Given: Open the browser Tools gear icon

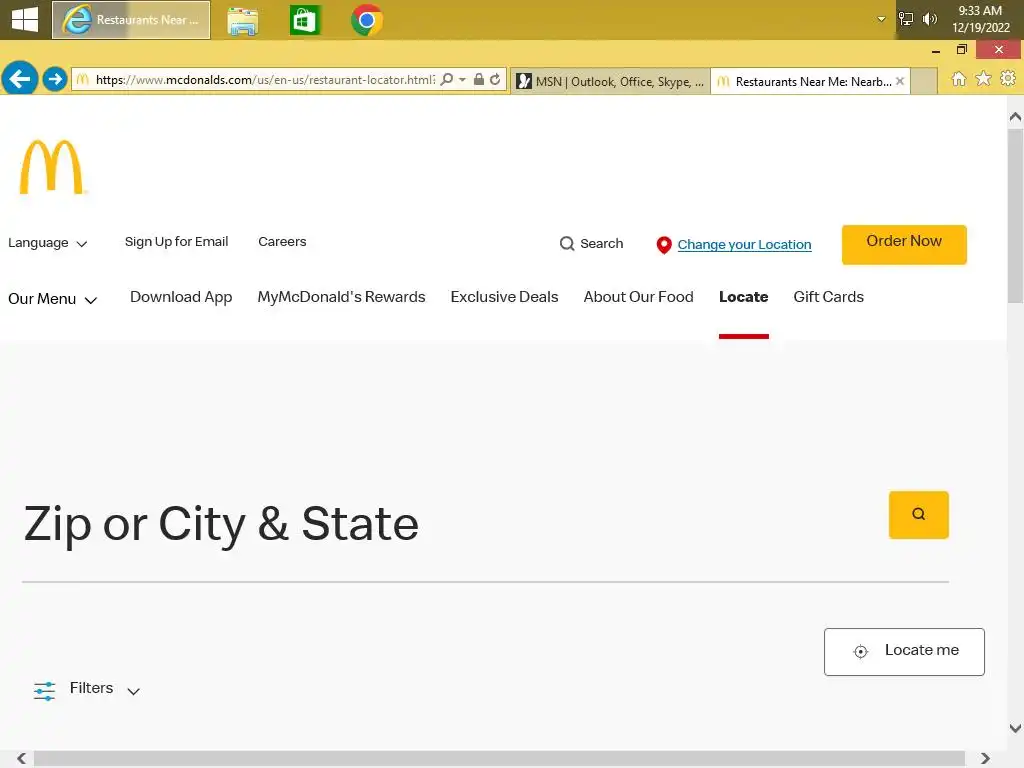Looking at the screenshot, I should tap(1008, 79).
